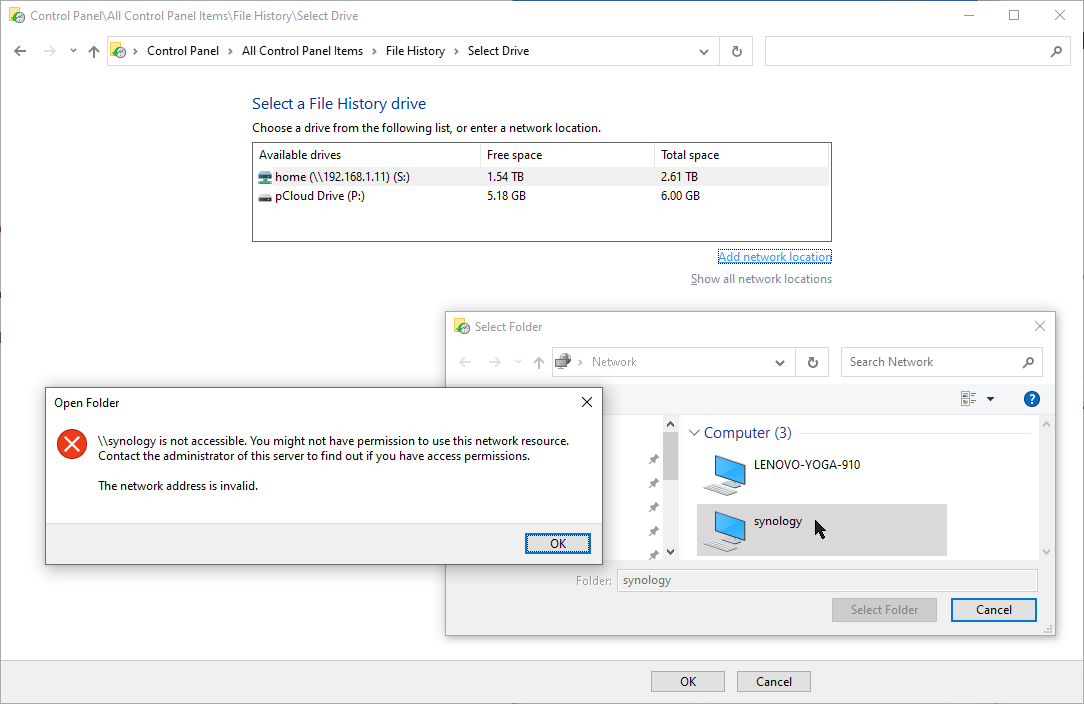Click the Back arrow in Control Panel
The image size is (1084, 704).
click(x=20, y=51)
